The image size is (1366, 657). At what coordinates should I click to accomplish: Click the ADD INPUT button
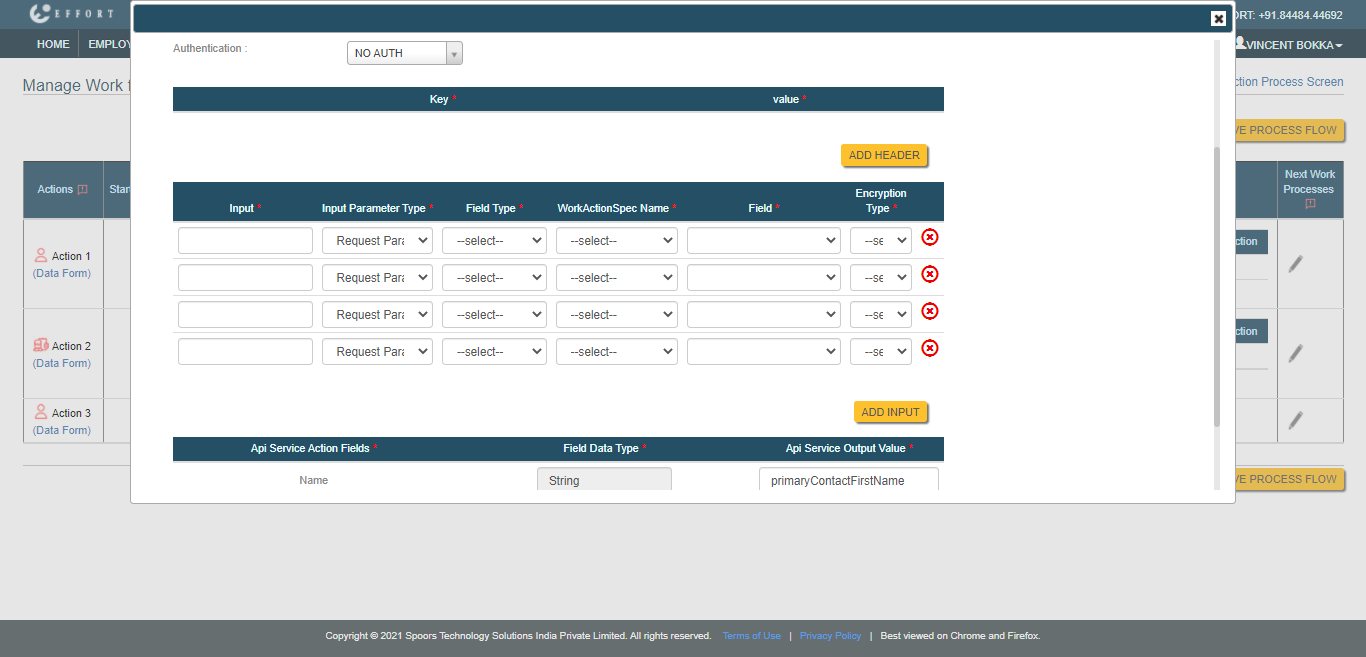pyautogui.click(x=890, y=412)
